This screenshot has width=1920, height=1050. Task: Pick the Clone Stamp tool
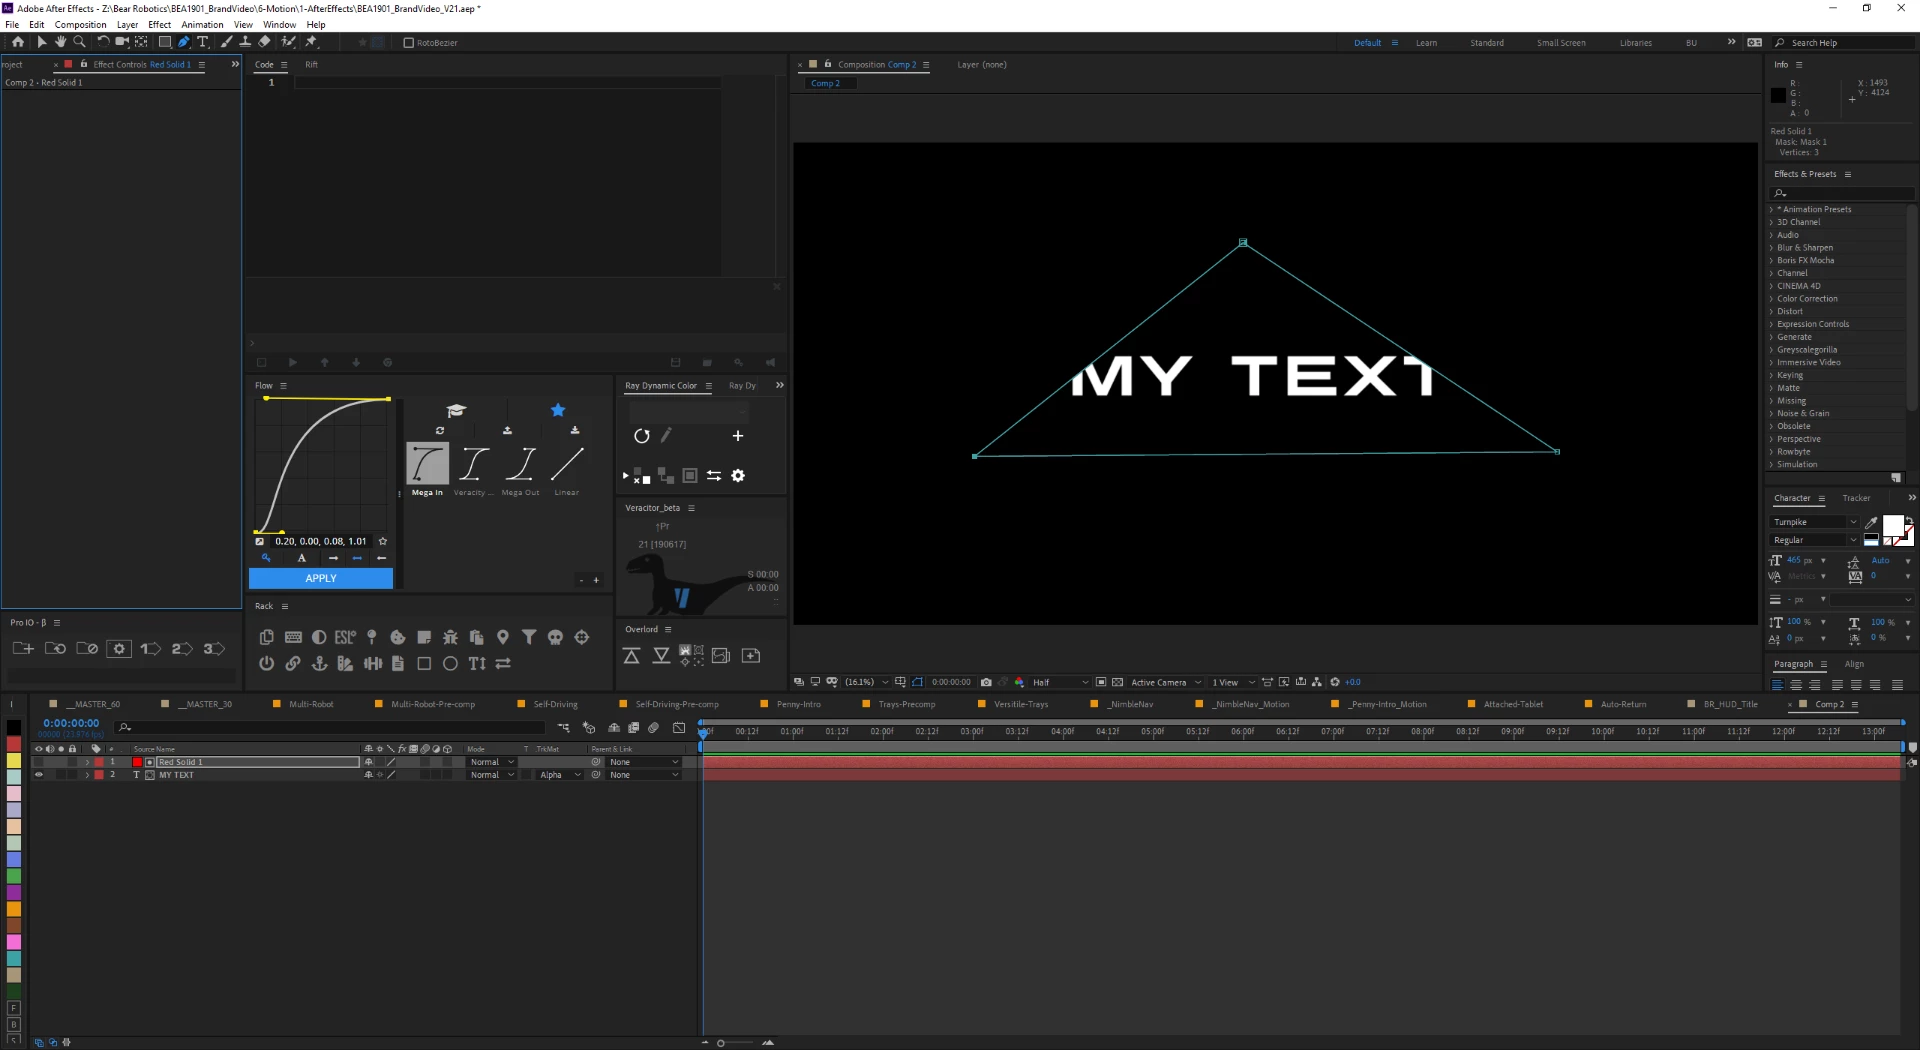pyautogui.click(x=245, y=42)
